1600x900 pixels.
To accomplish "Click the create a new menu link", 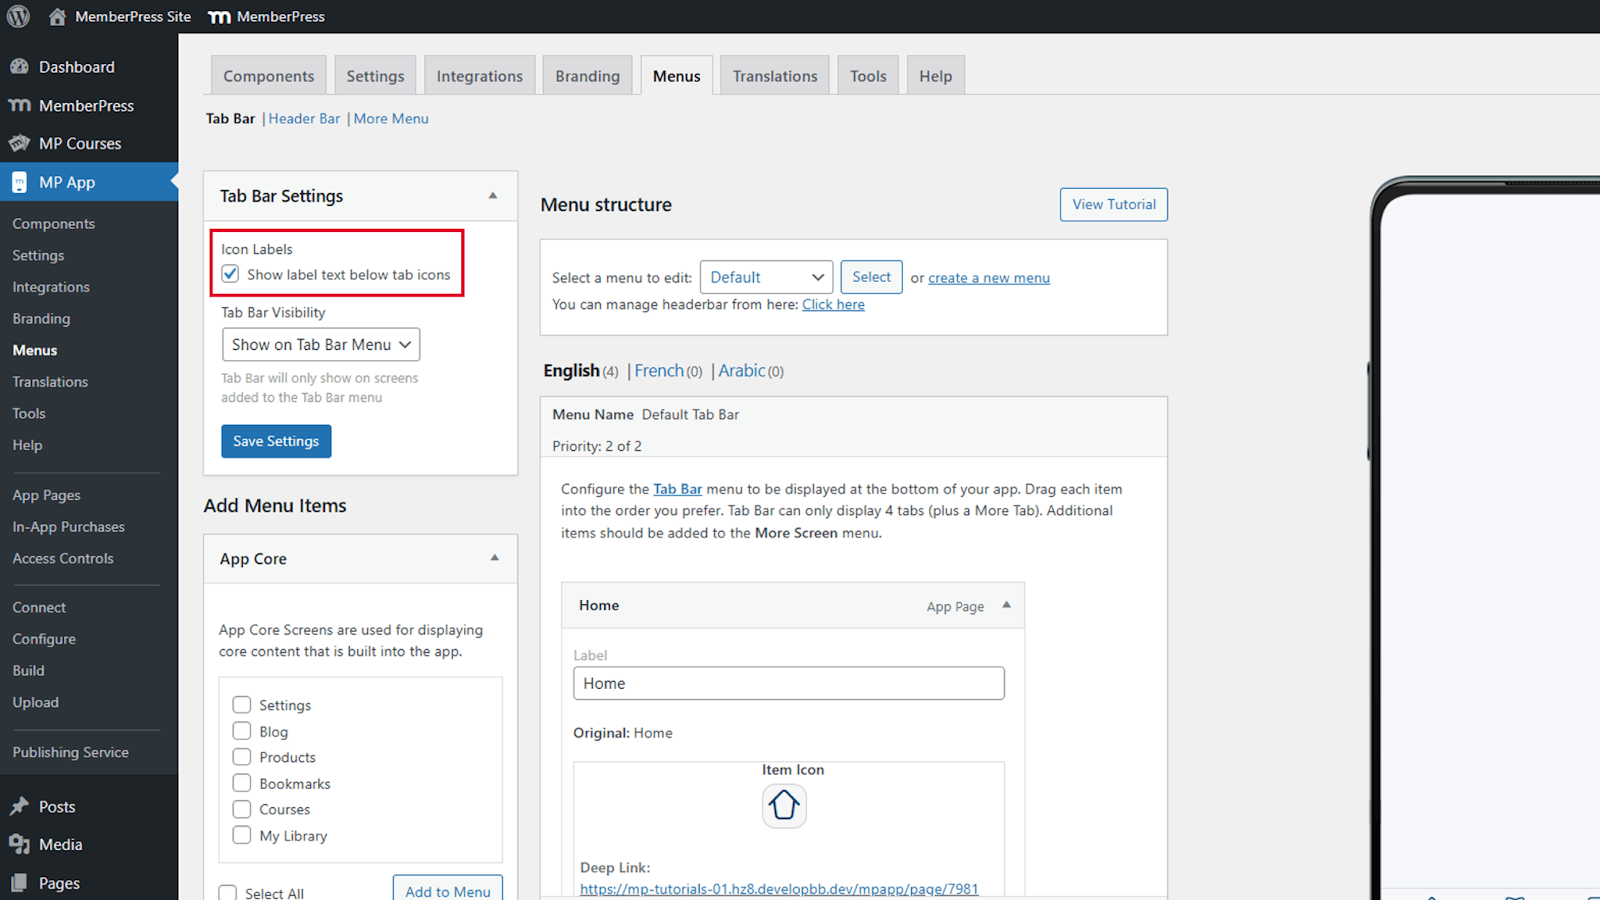I will point(988,278).
